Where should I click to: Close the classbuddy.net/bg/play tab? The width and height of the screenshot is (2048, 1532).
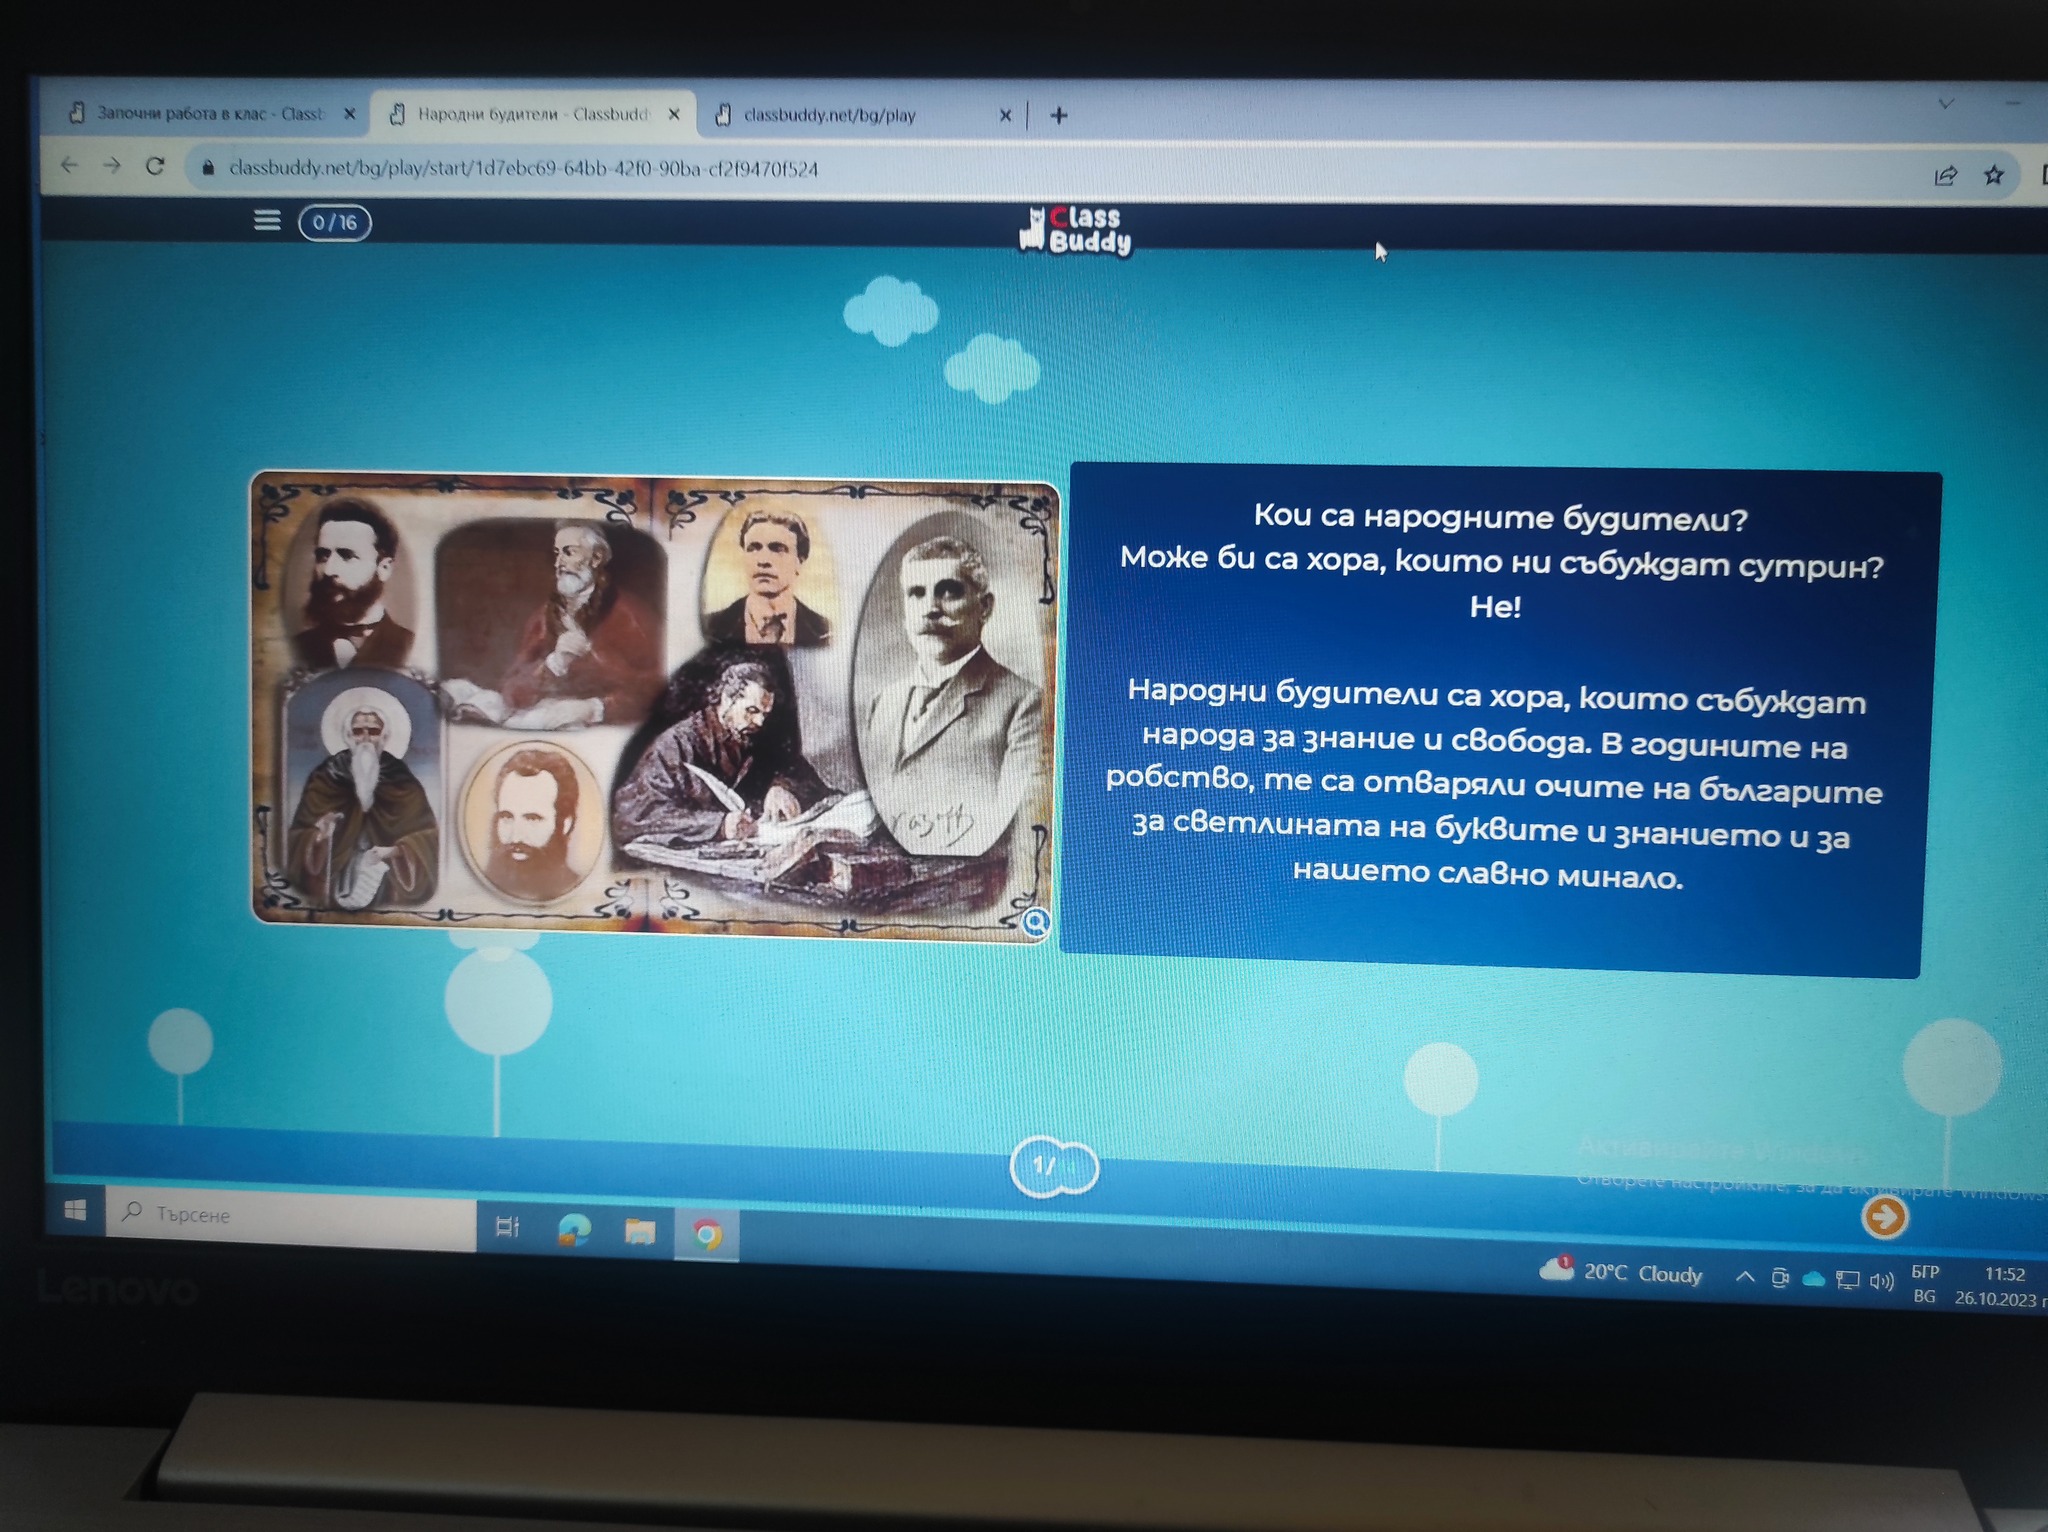point(1005,116)
